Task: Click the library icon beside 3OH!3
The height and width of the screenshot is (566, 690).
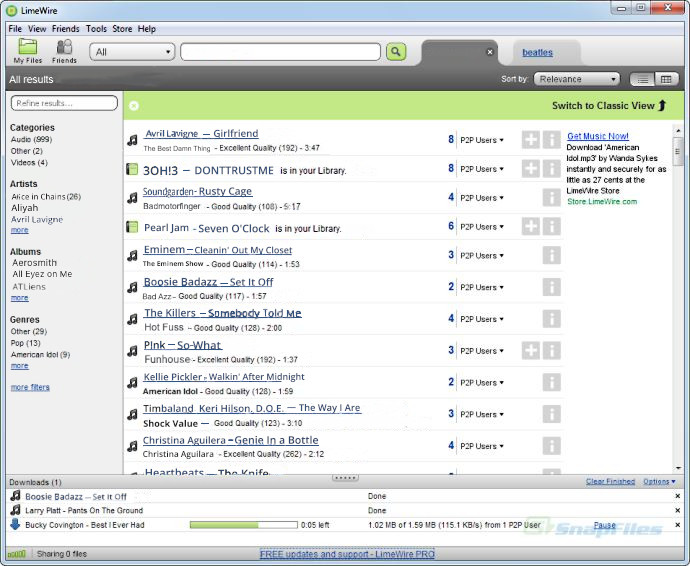Action: (132, 169)
